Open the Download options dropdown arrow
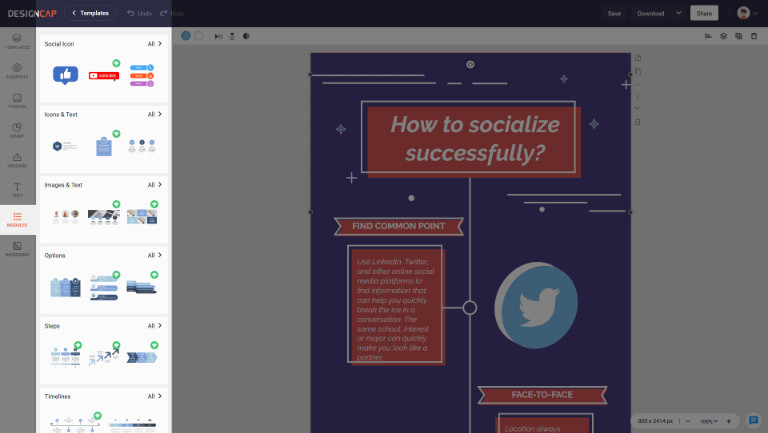The height and width of the screenshot is (433, 768). pos(678,13)
